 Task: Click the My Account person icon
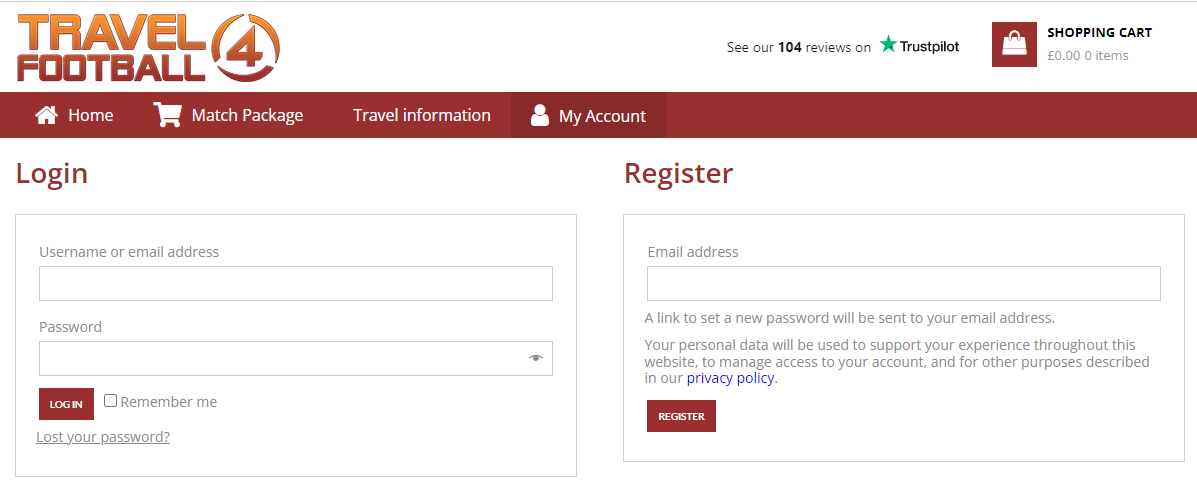540,115
